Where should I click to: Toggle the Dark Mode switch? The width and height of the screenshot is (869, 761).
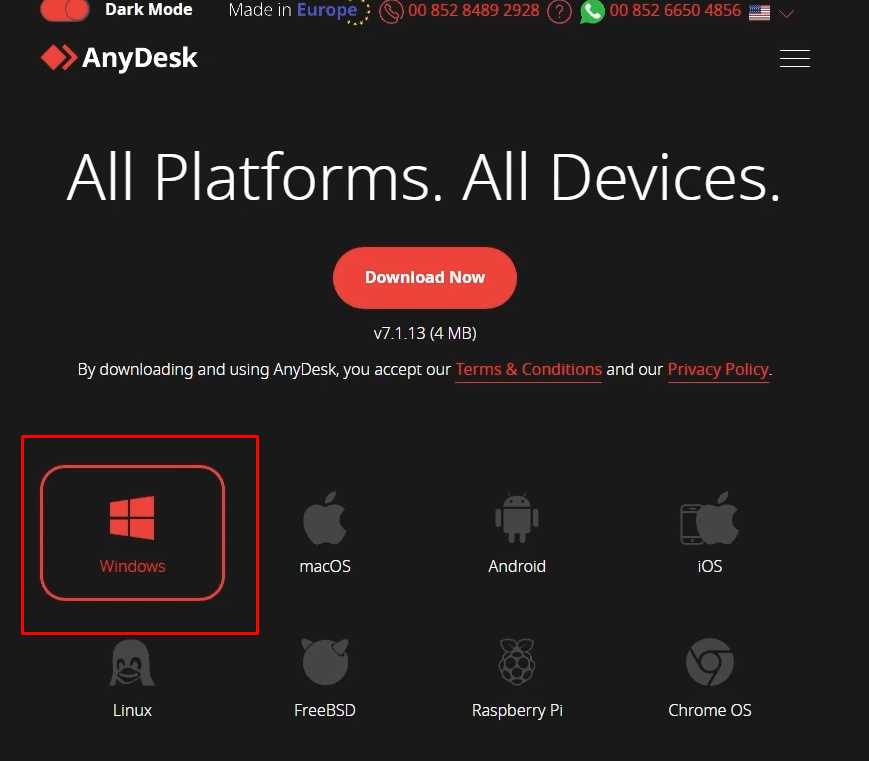65,10
